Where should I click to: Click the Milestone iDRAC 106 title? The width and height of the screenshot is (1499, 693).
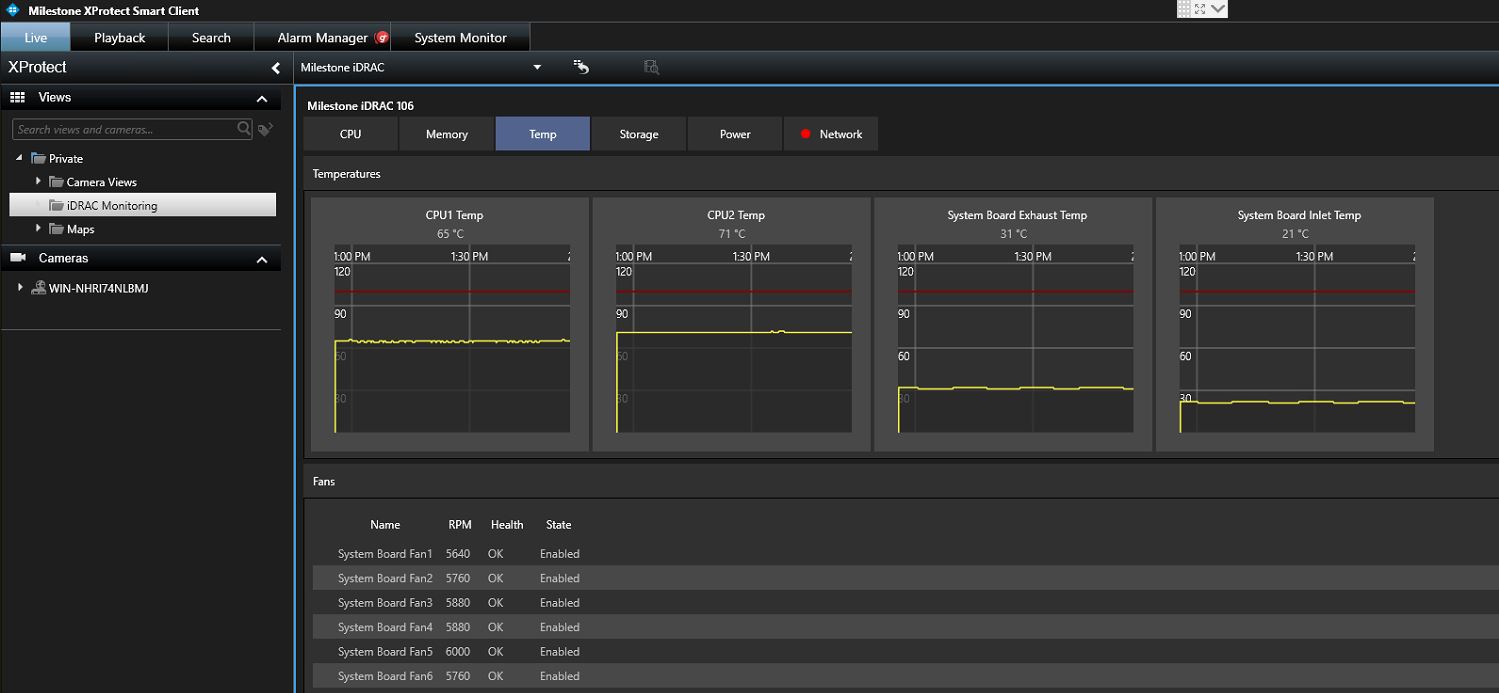360,106
